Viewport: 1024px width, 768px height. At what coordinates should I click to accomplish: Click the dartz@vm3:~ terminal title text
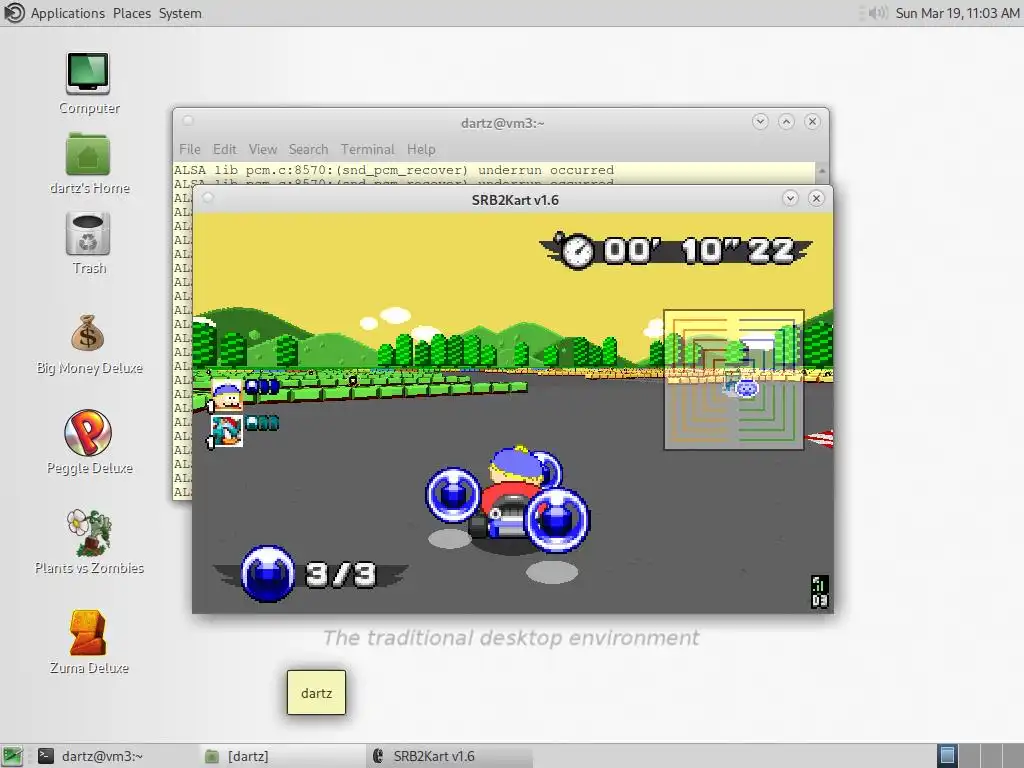tap(502, 123)
